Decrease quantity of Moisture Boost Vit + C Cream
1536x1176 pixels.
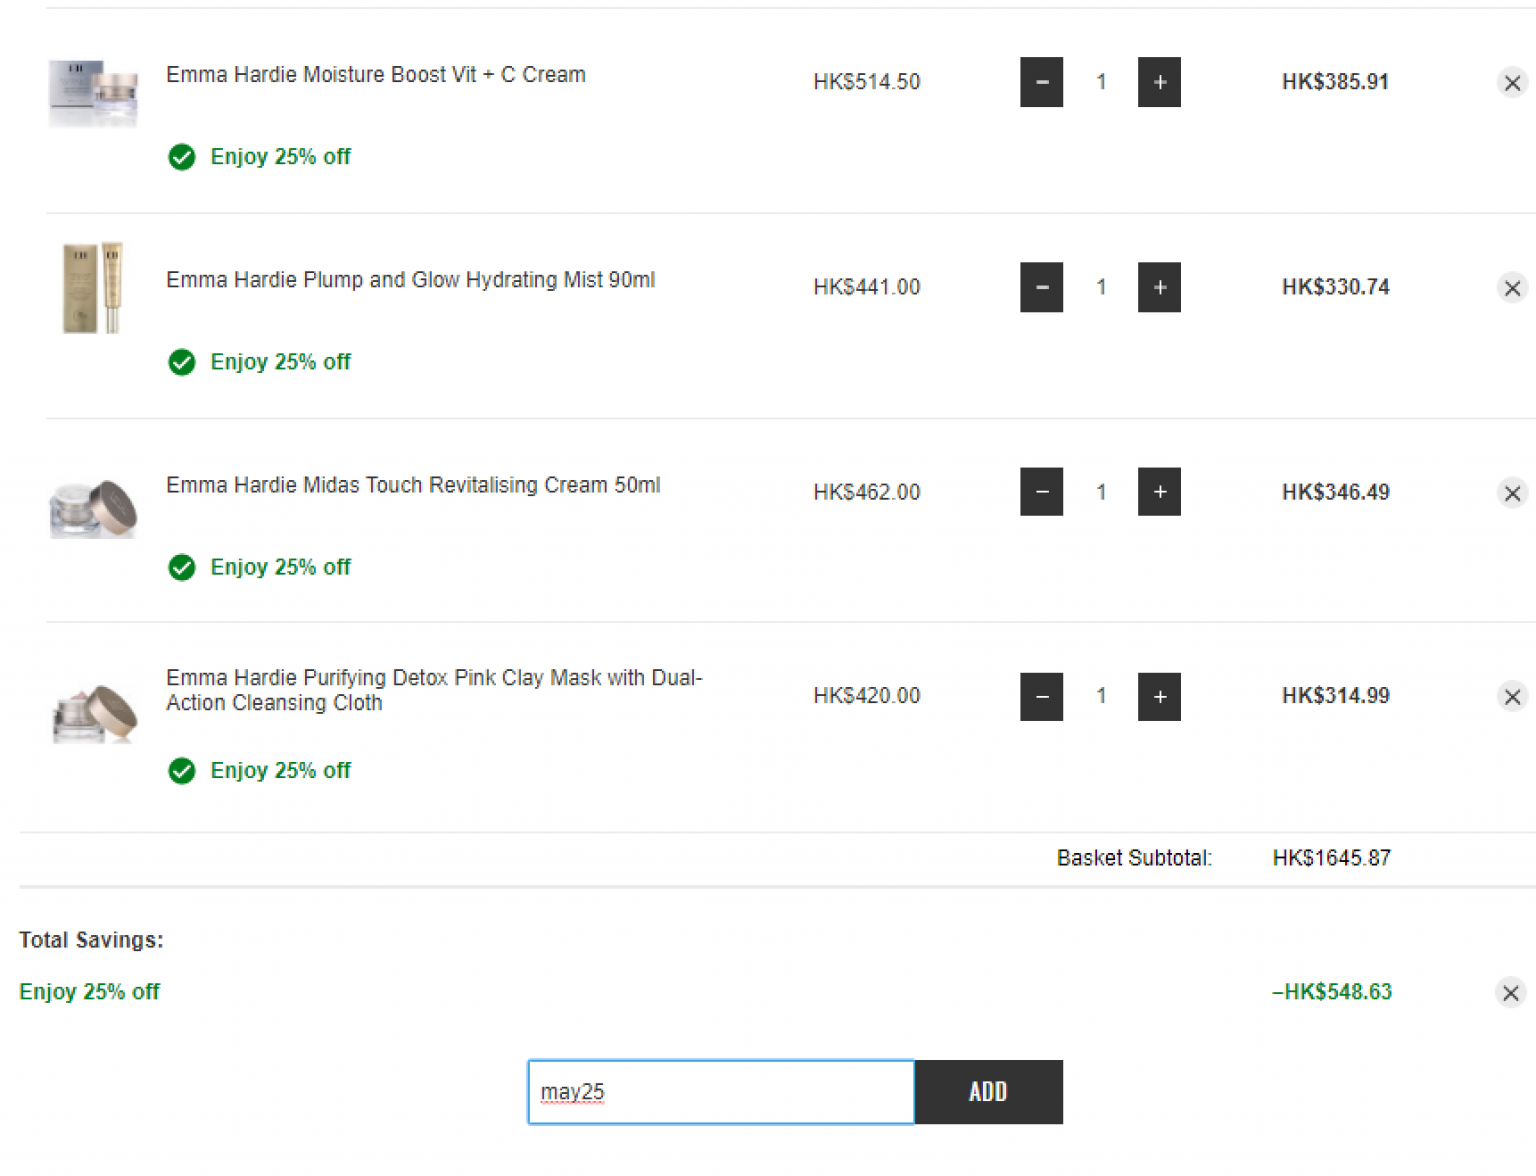[x=1041, y=82]
